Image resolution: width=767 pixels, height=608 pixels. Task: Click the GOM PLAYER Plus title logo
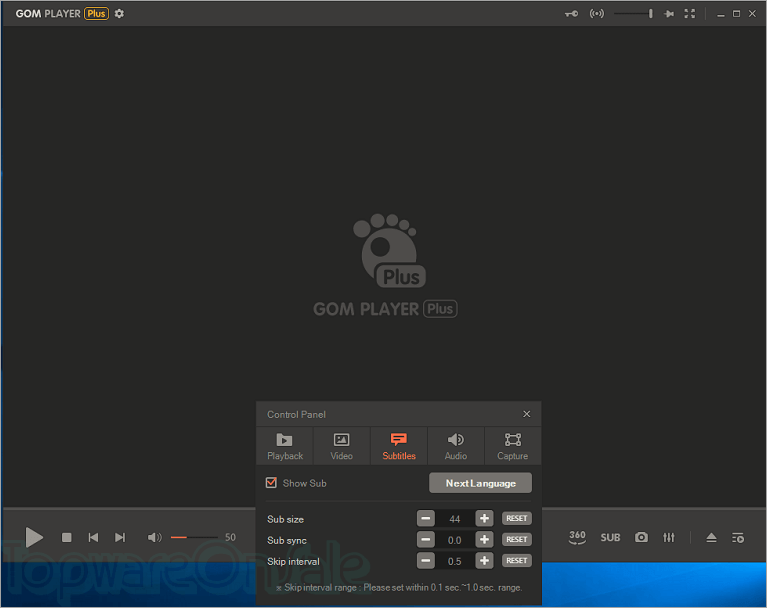(x=62, y=14)
